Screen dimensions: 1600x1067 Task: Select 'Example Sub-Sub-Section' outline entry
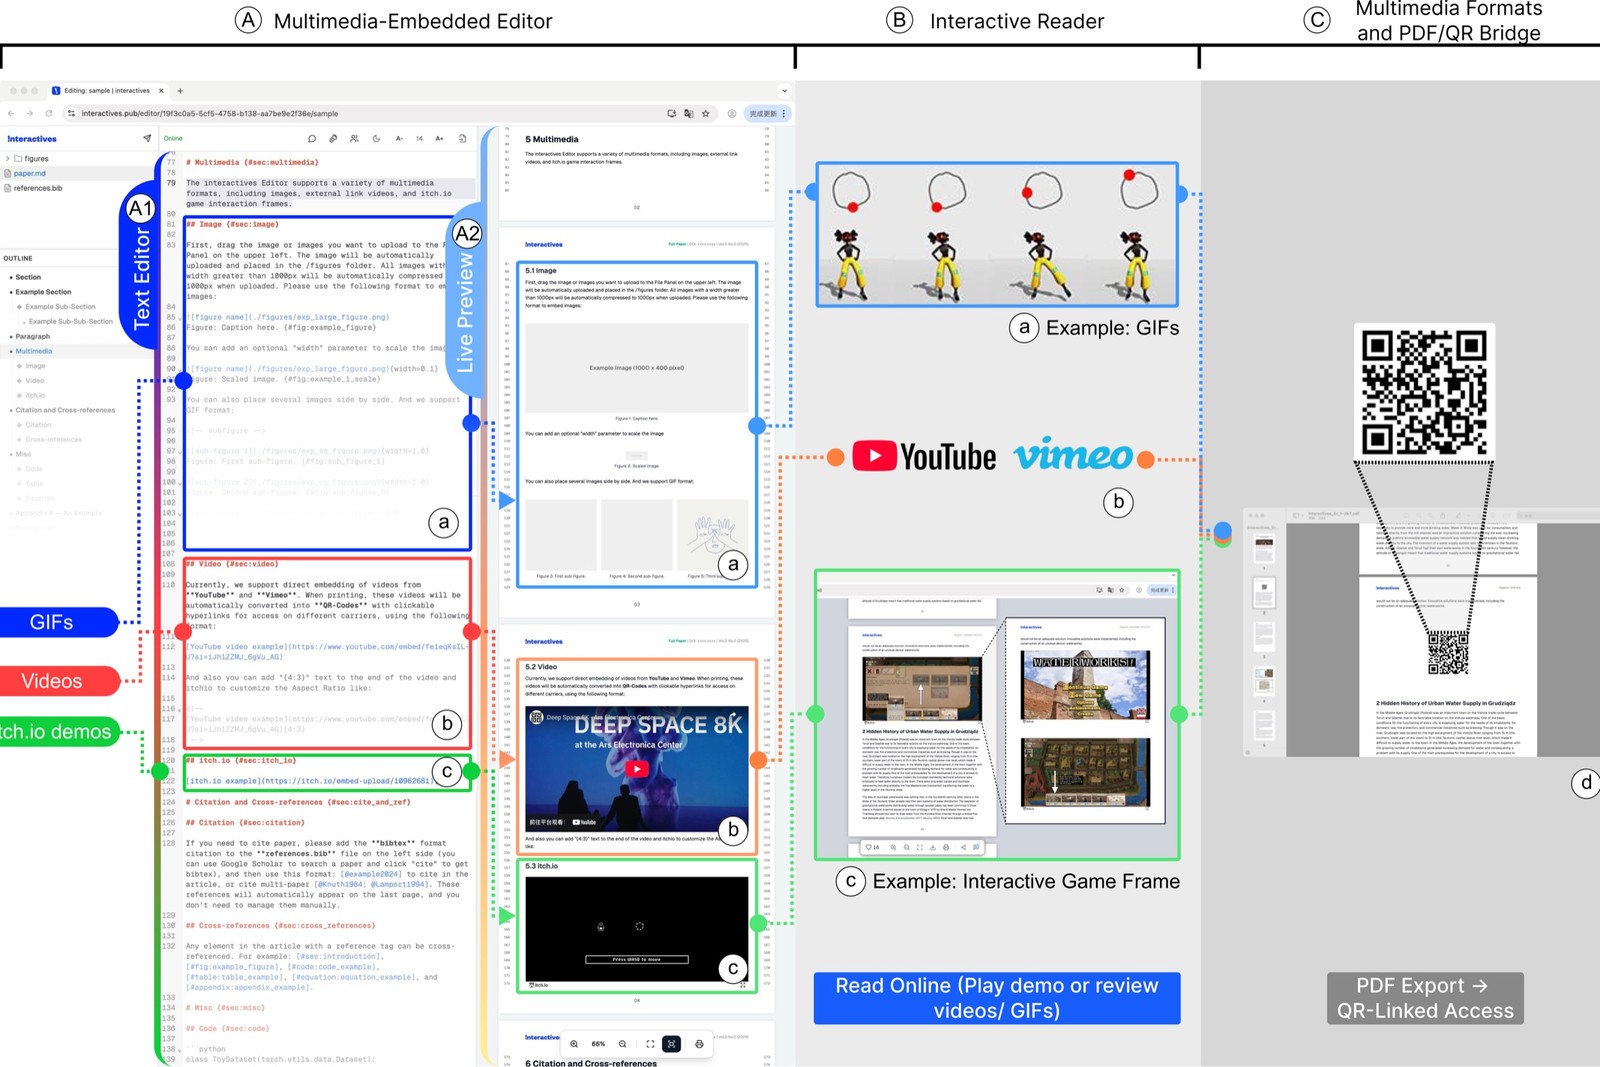pyautogui.click(x=70, y=322)
